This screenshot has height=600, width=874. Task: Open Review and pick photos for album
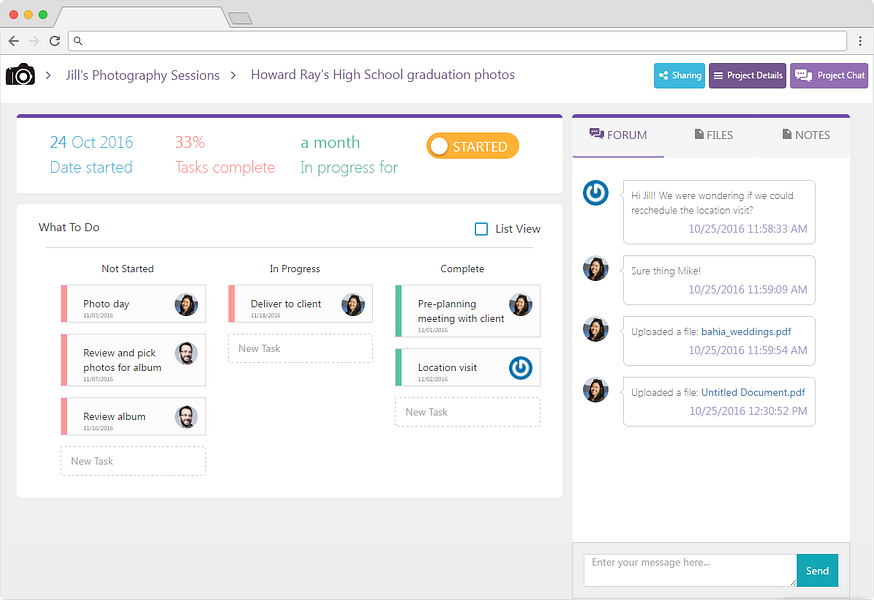click(133, 360)
